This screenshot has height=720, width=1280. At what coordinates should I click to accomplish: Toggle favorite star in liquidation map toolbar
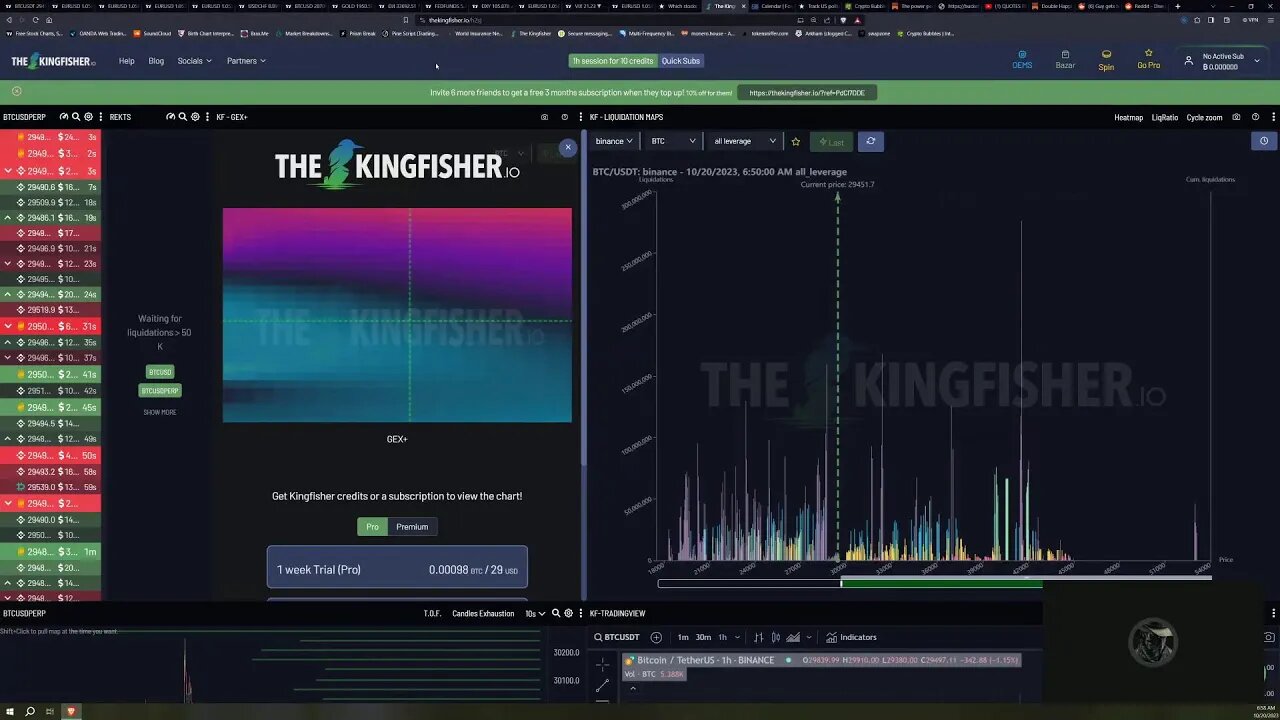(796, 142)
